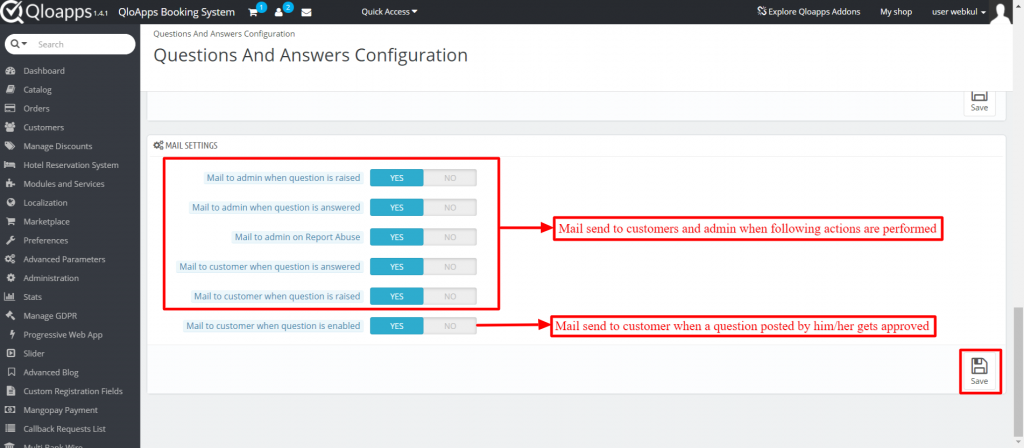Viewport: 1024px width, 448px height.
Task: Open the Quick Access dropdown
Action: tap(389, 12)
